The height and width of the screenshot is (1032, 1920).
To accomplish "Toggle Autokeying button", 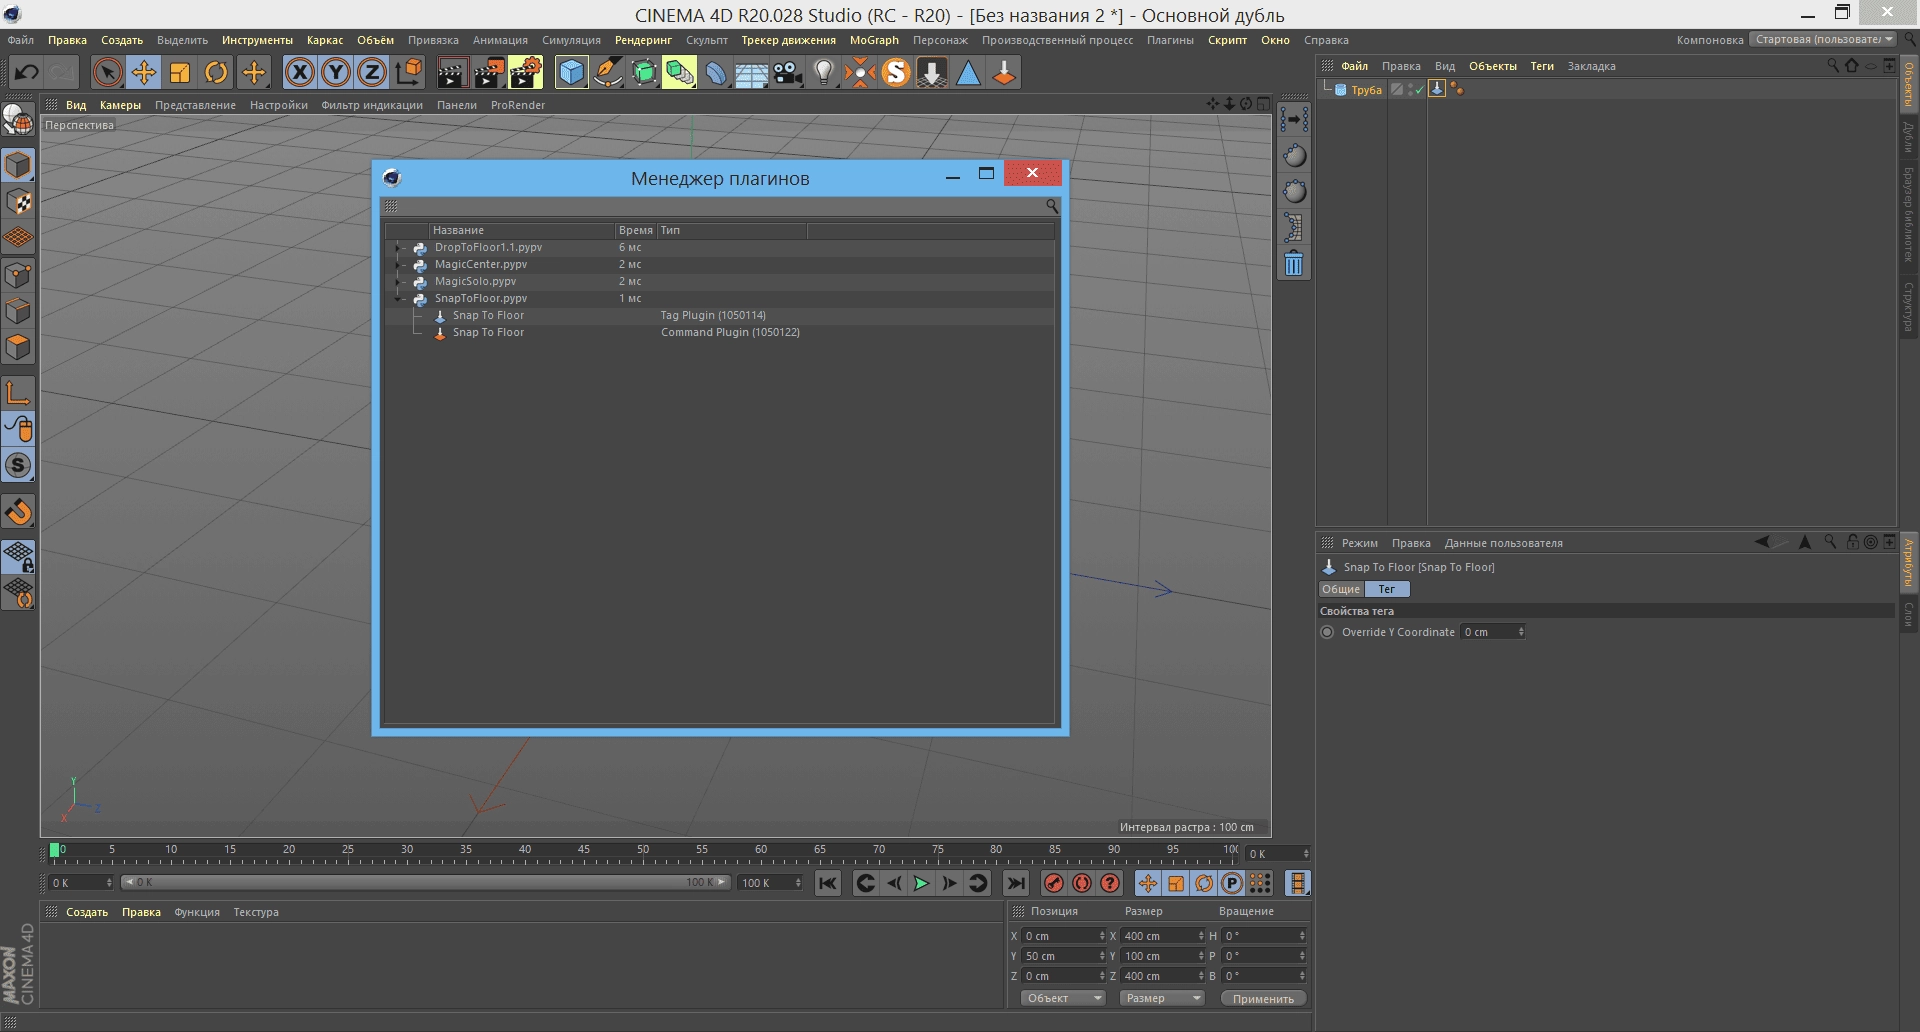I will [x=1082, y=883].
